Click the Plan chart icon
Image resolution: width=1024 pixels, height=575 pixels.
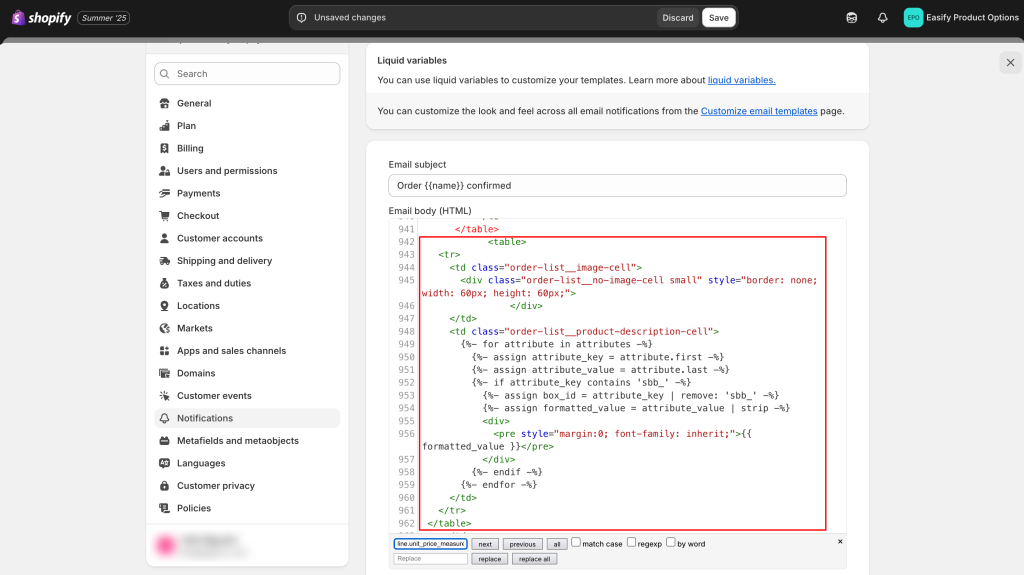(165, 125)
